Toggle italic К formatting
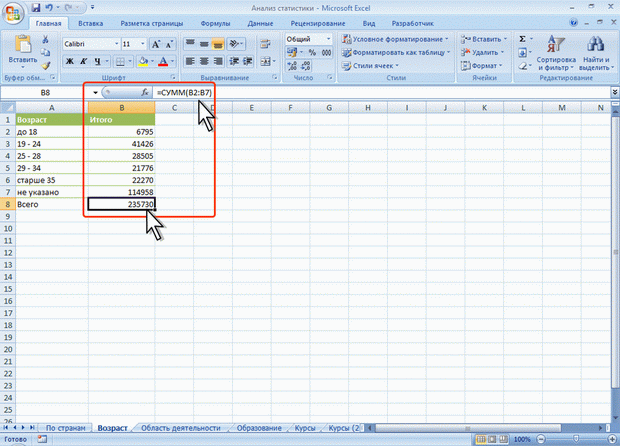The width and height of the screenshot is (620, 446). (83, 61)
